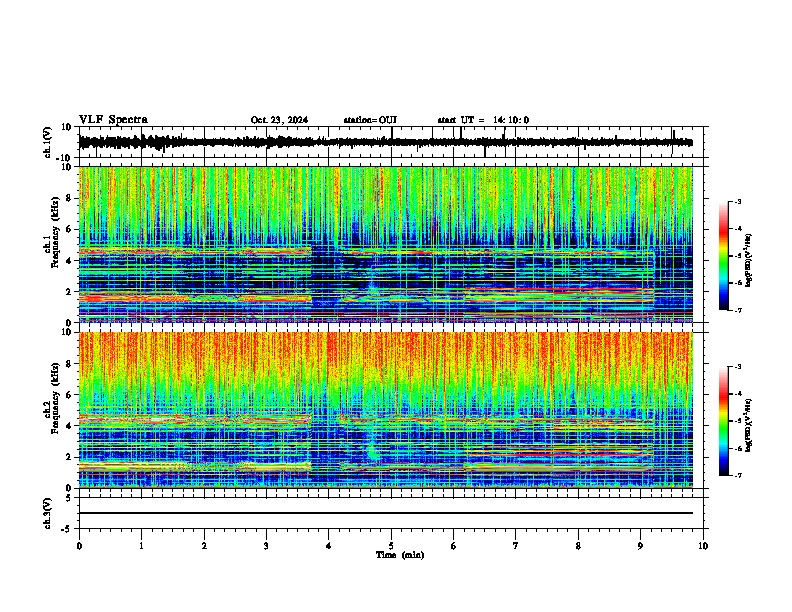Click the "-3" label on ch.1 color bar
This screenshot has height=612, width=792.
point(737,201)
